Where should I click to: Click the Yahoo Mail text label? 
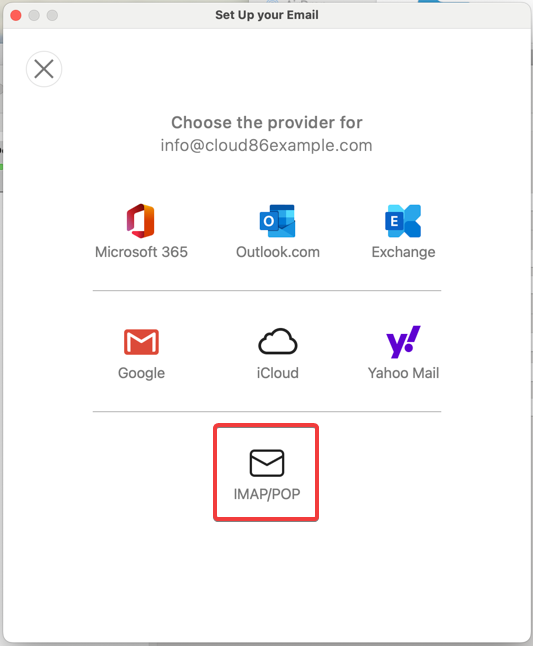click(403, 373)
